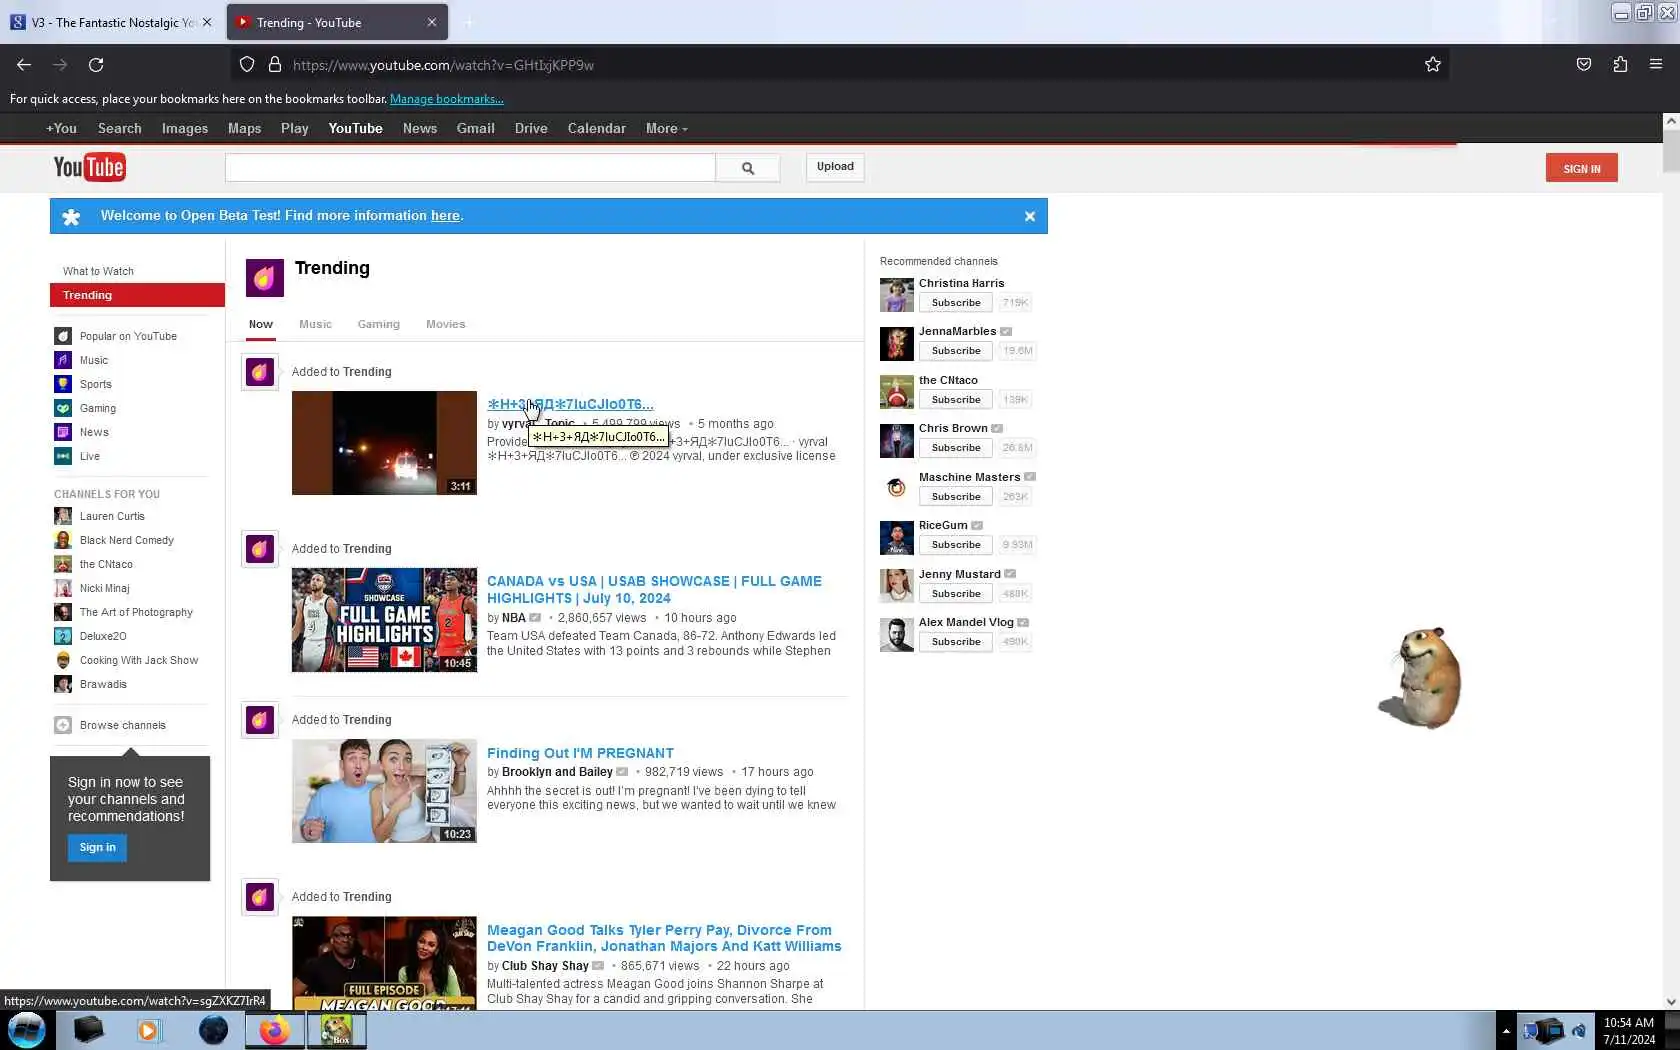Open the Brooklyn and Bailey channel link
This screenshot has height=1050, width=1680.
coord(557,772)
